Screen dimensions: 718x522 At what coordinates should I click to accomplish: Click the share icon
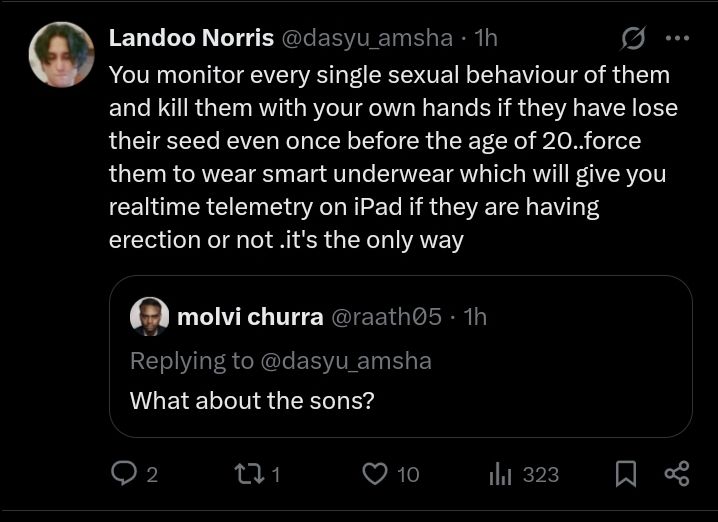tap(677, 474)
